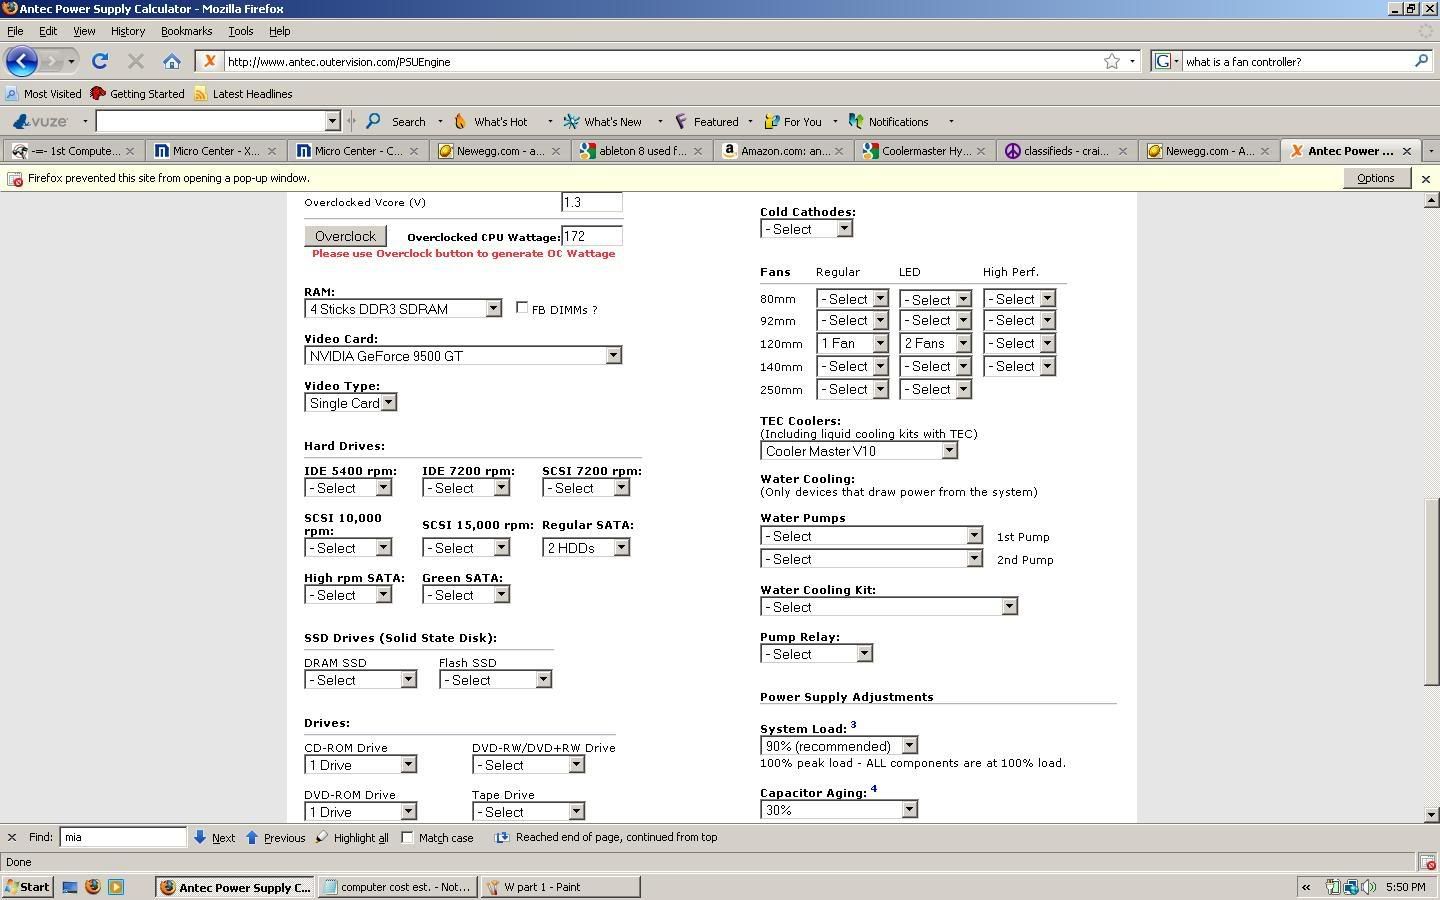Close the Find bar
The height and width of the screenshot is (900, 1440).
[x=12, y=837]
